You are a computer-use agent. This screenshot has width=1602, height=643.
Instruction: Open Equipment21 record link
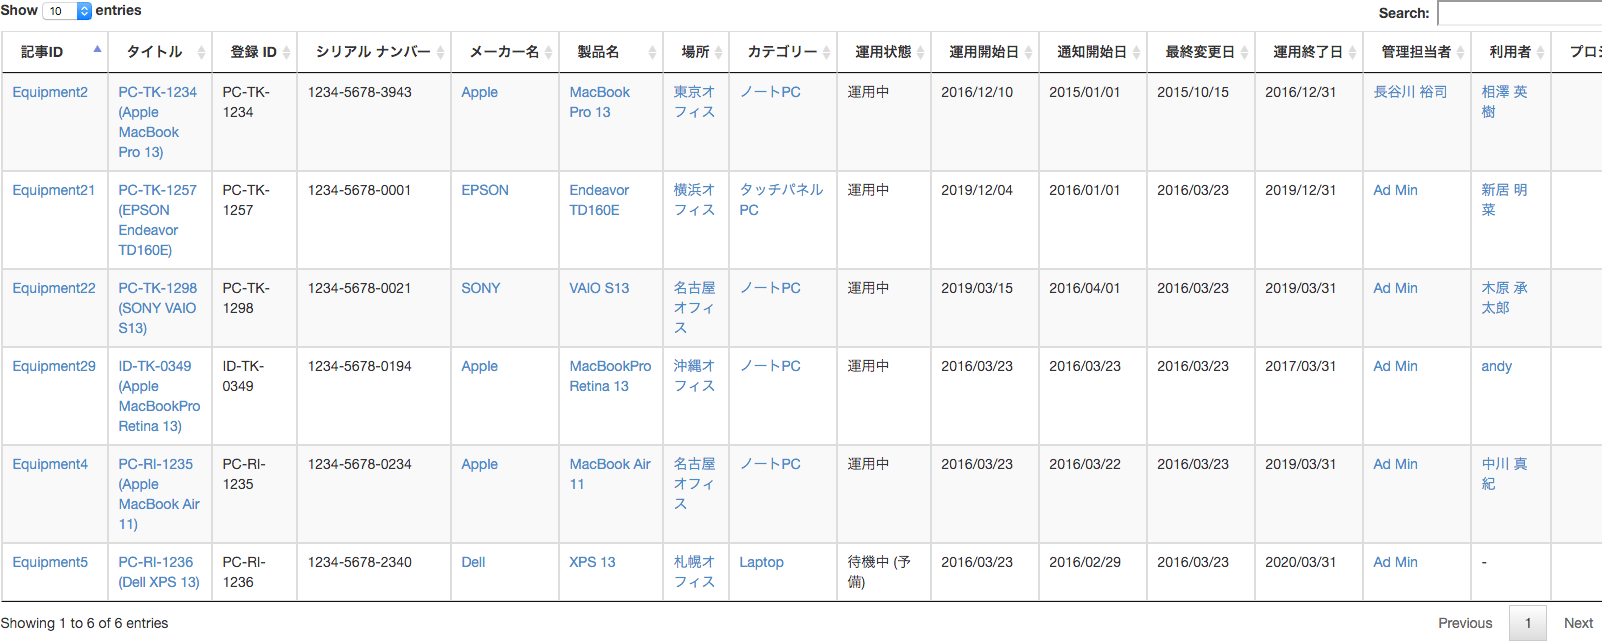pyautogui.click(x=53, y=190)
